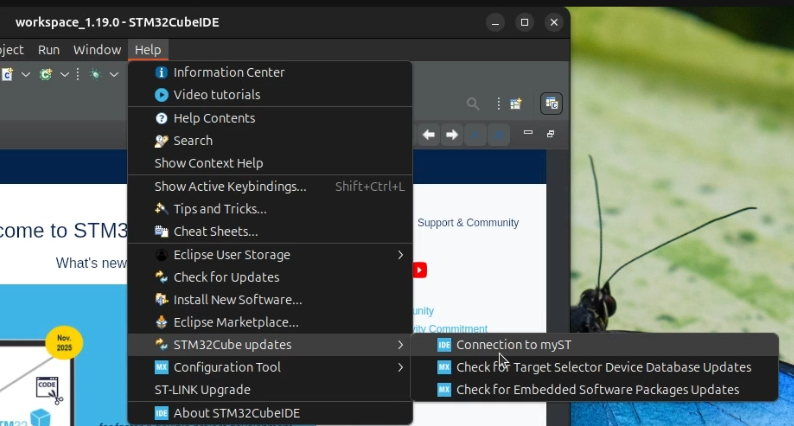794x426 pixels.
Task: Click the Search menu entry's icon
Action: 161,141
